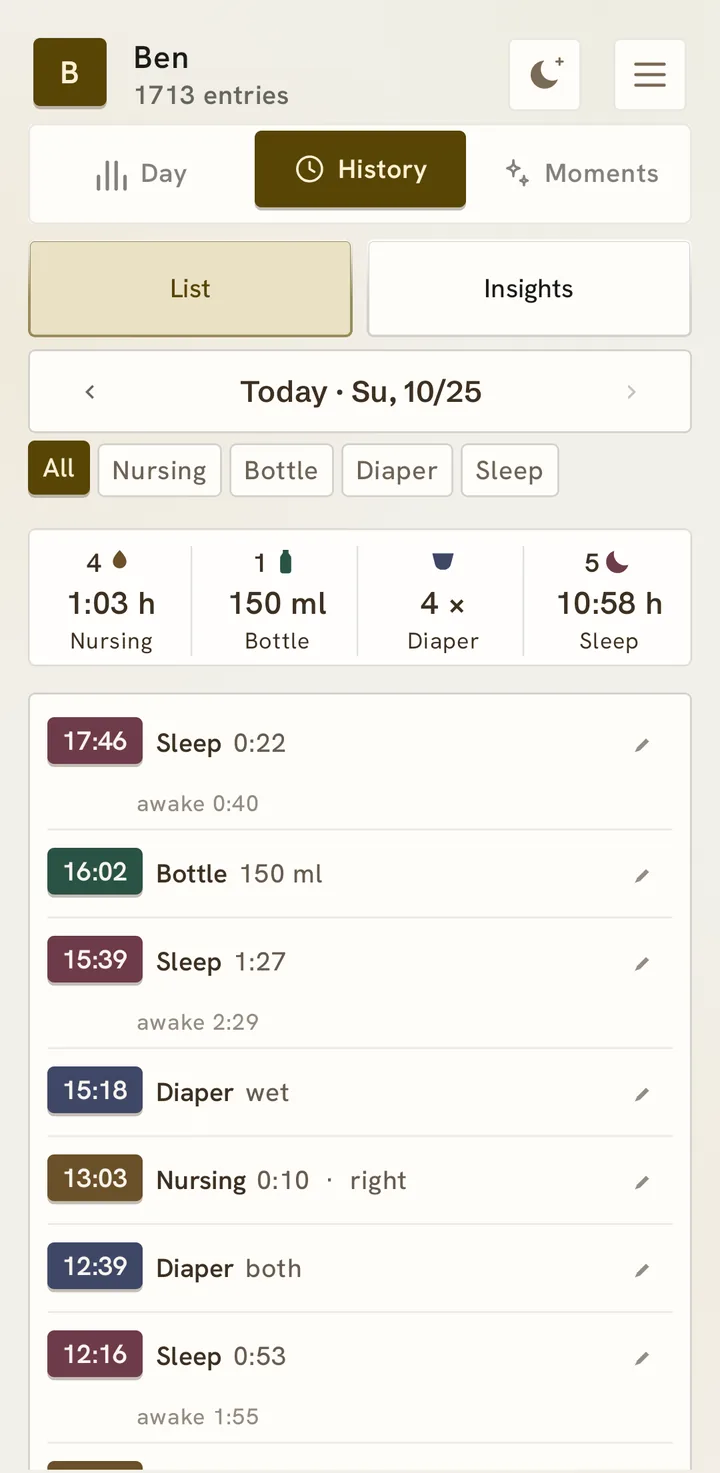Edit the 12:16 Sleep entry pencil
Screen dimensions: 720x1473
[x=642, y=1357]
